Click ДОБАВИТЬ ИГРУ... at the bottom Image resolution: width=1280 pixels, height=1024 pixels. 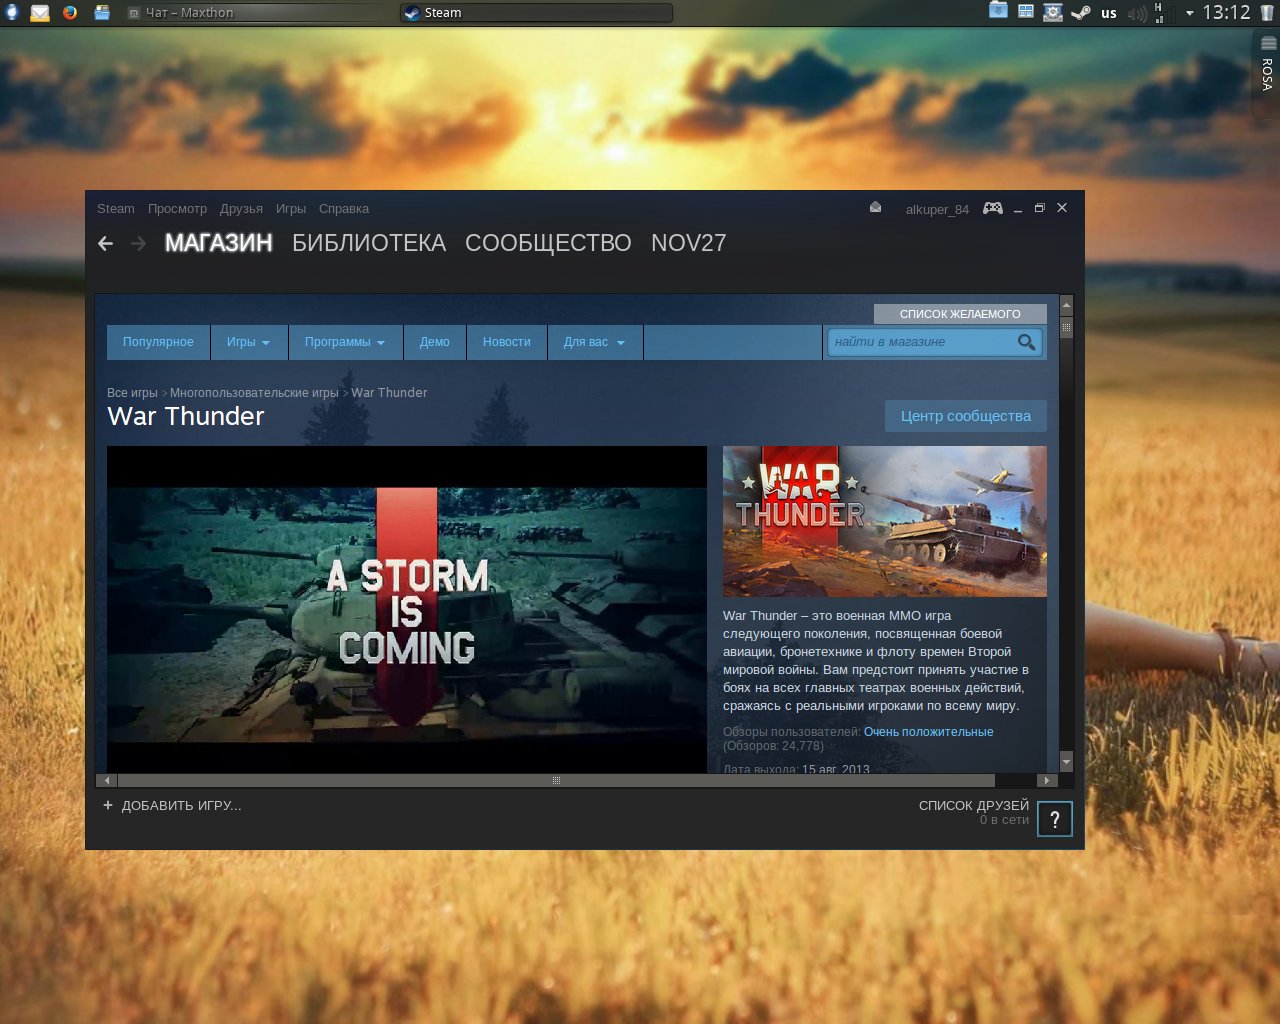click(x=181, y=805)
